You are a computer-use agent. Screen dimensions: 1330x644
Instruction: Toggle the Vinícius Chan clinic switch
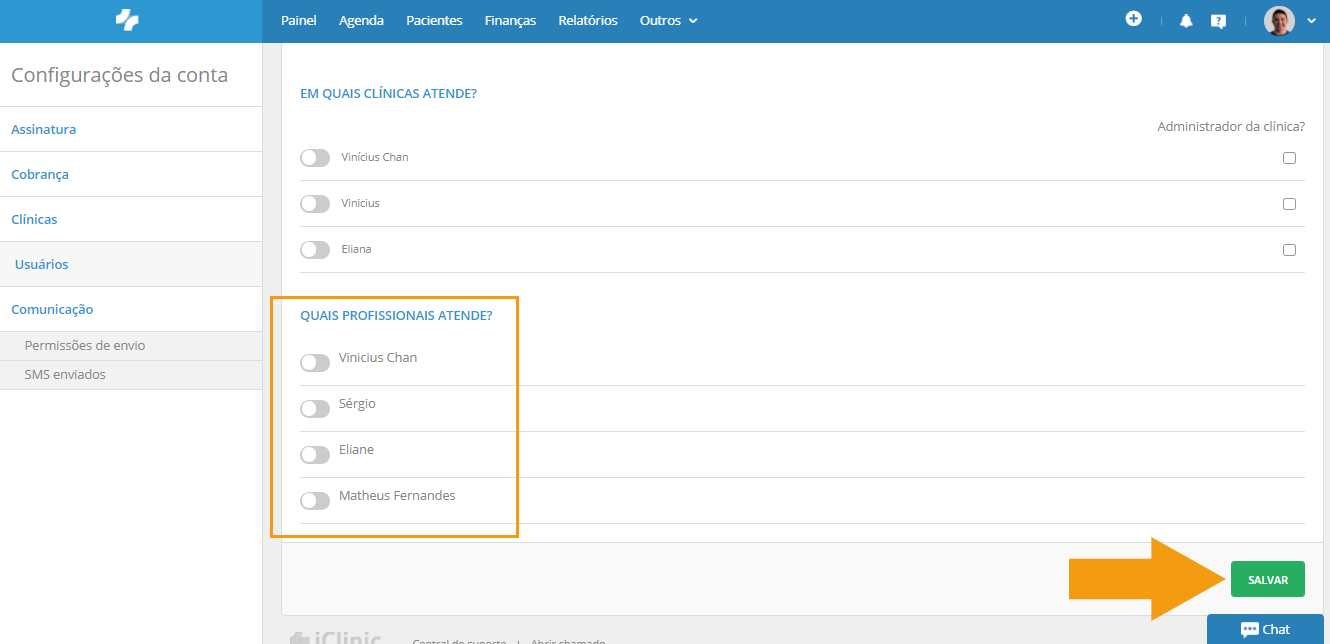click(315, 158)
